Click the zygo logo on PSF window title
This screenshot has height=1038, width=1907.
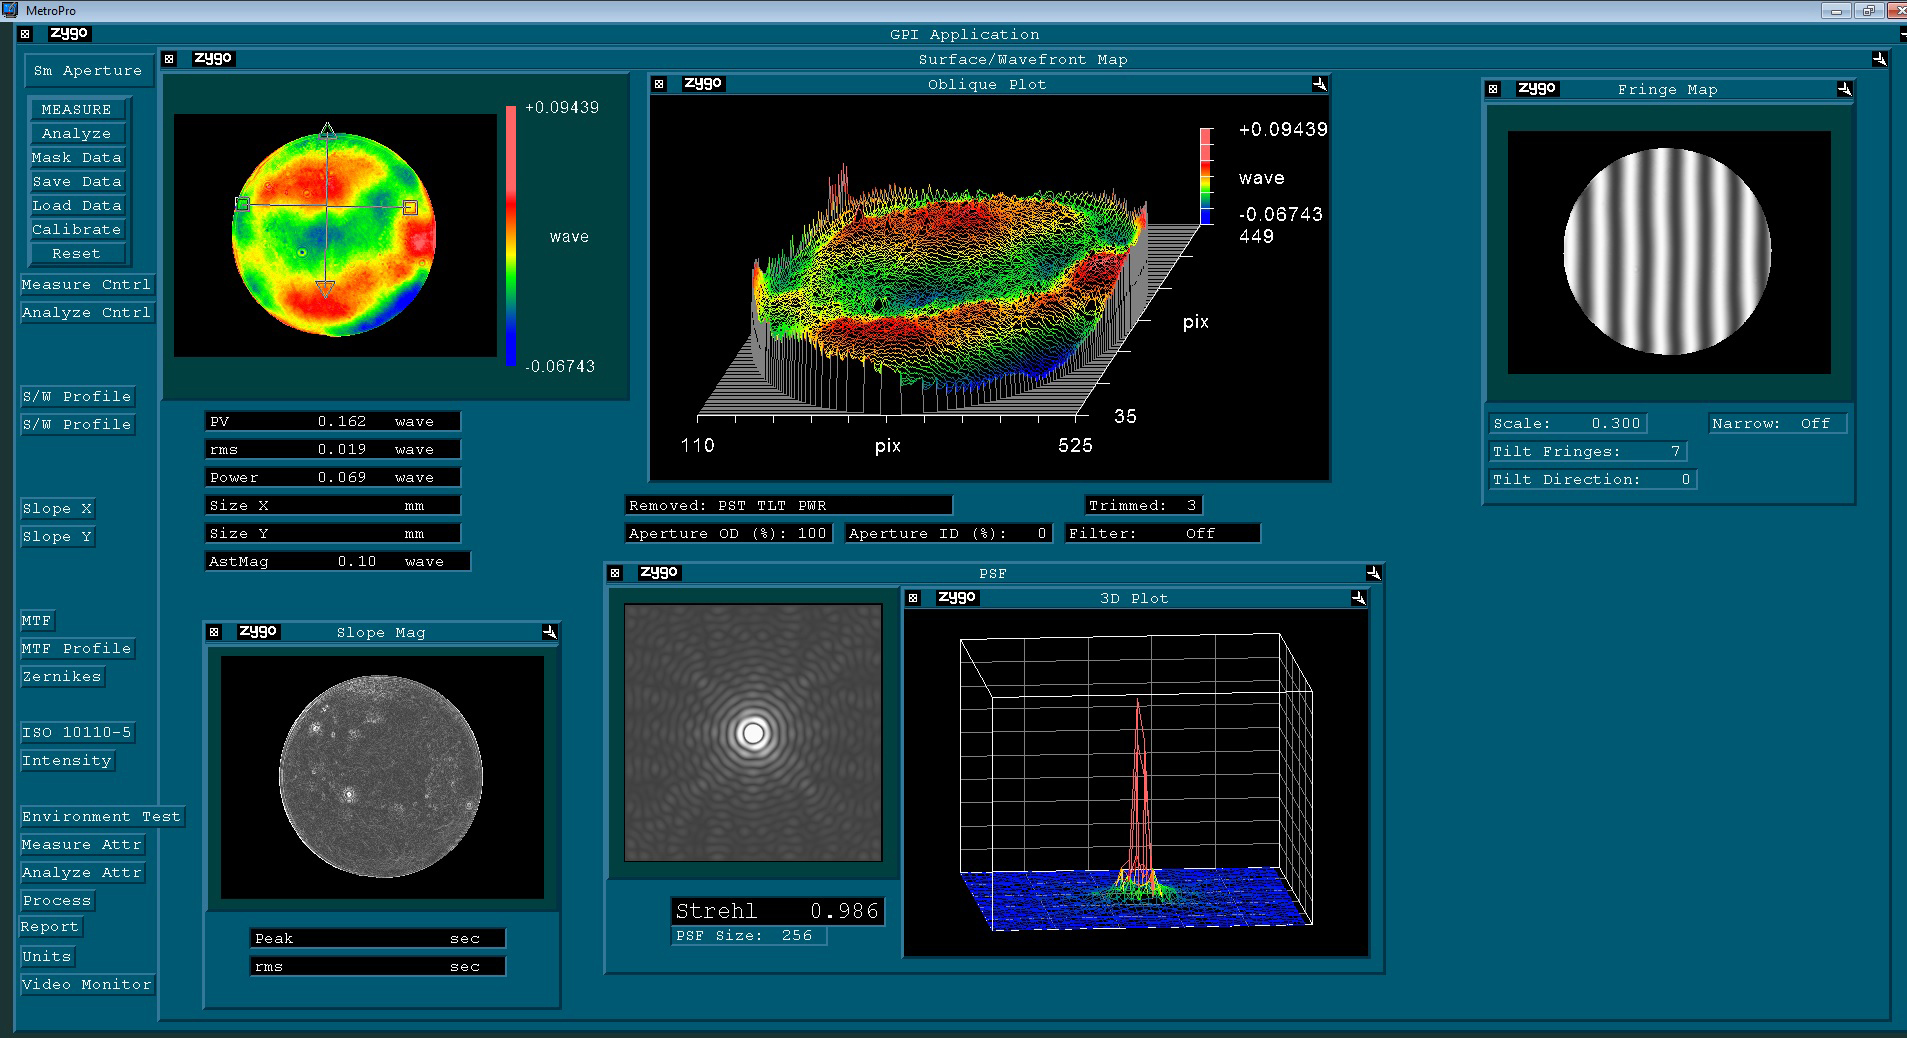tap(659, 572)
